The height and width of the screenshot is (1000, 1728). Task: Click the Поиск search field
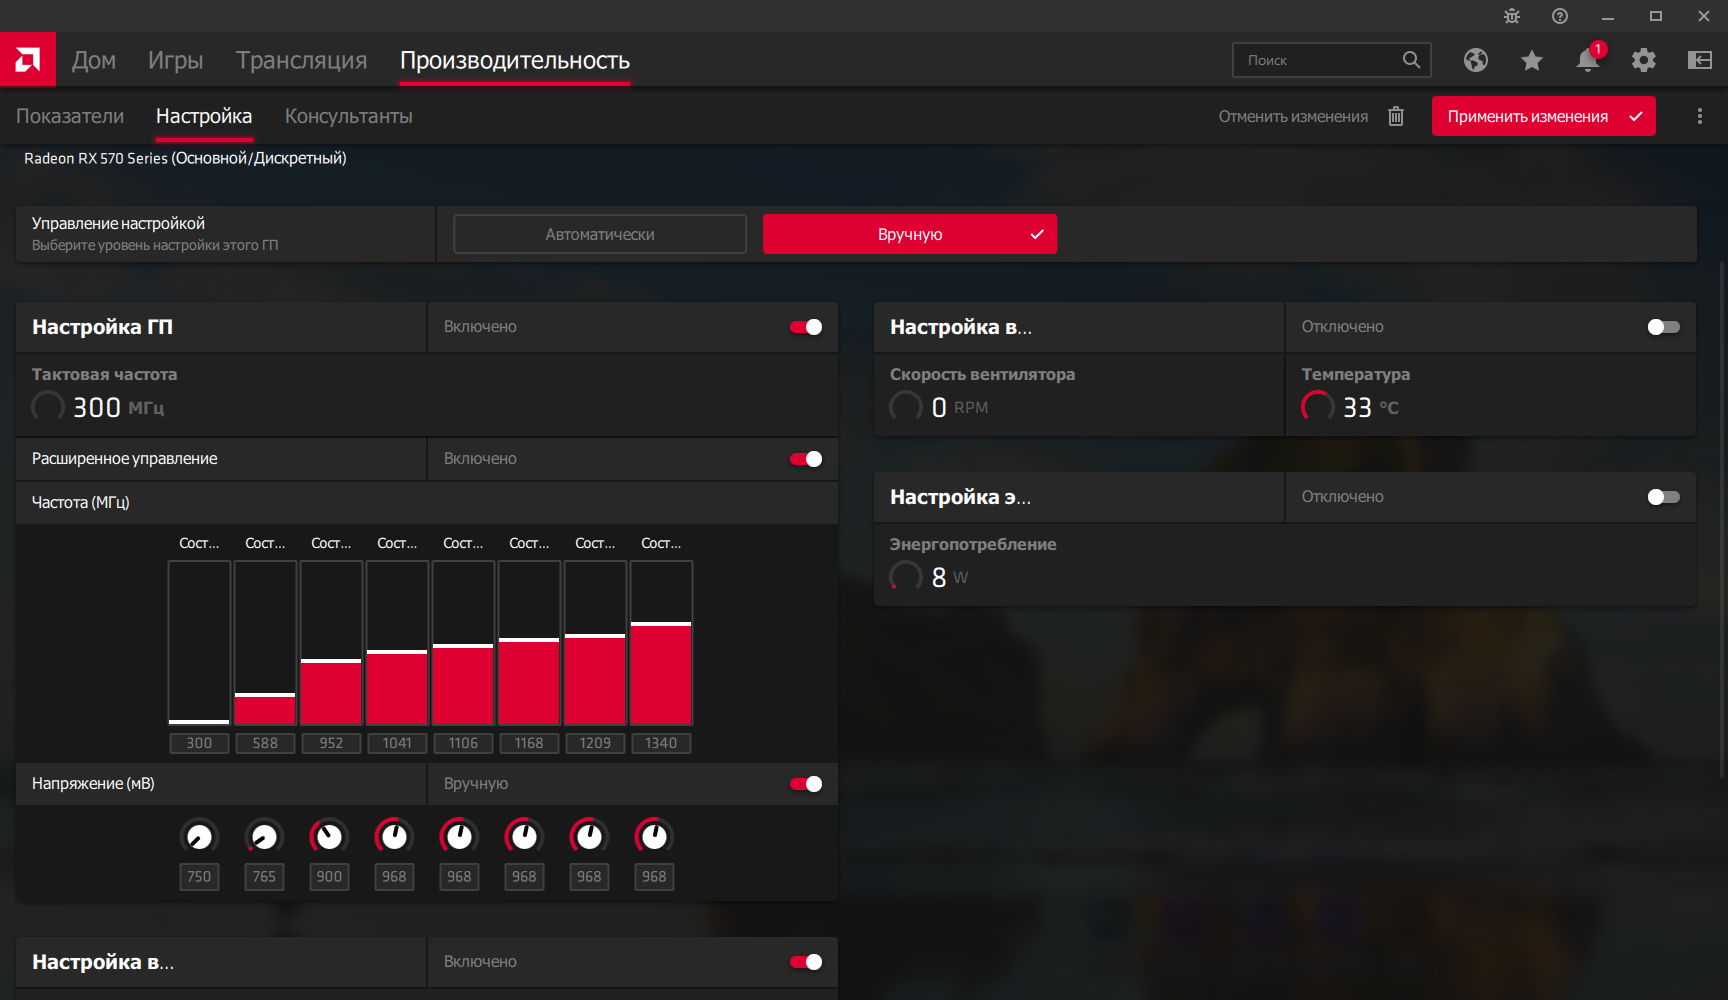click(1331, 60)
